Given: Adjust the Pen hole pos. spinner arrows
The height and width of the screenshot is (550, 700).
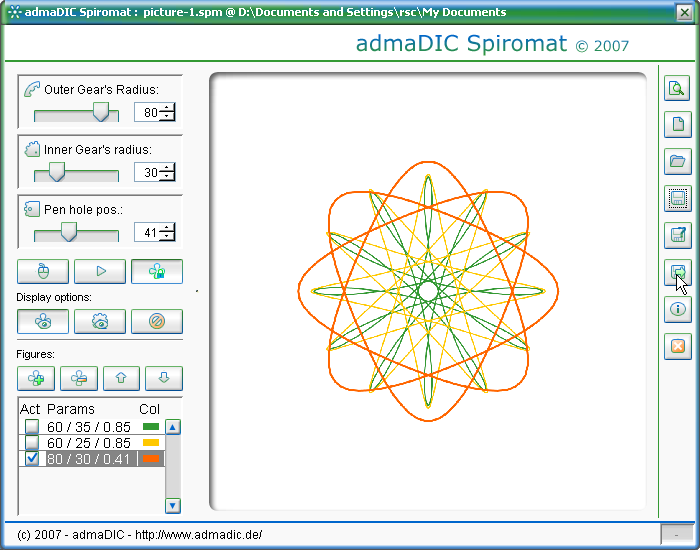Looking at the screenshot, I should (167, 232).
